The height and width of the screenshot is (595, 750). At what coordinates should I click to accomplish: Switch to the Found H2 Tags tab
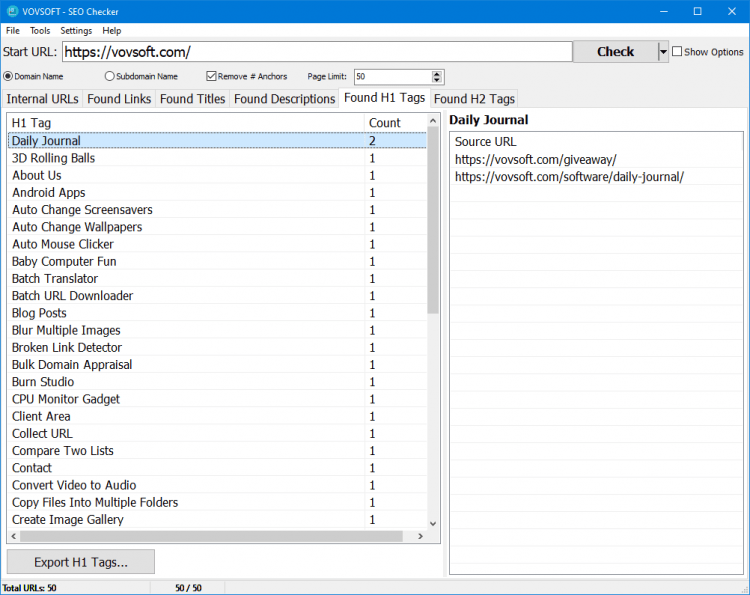(474, 99)
